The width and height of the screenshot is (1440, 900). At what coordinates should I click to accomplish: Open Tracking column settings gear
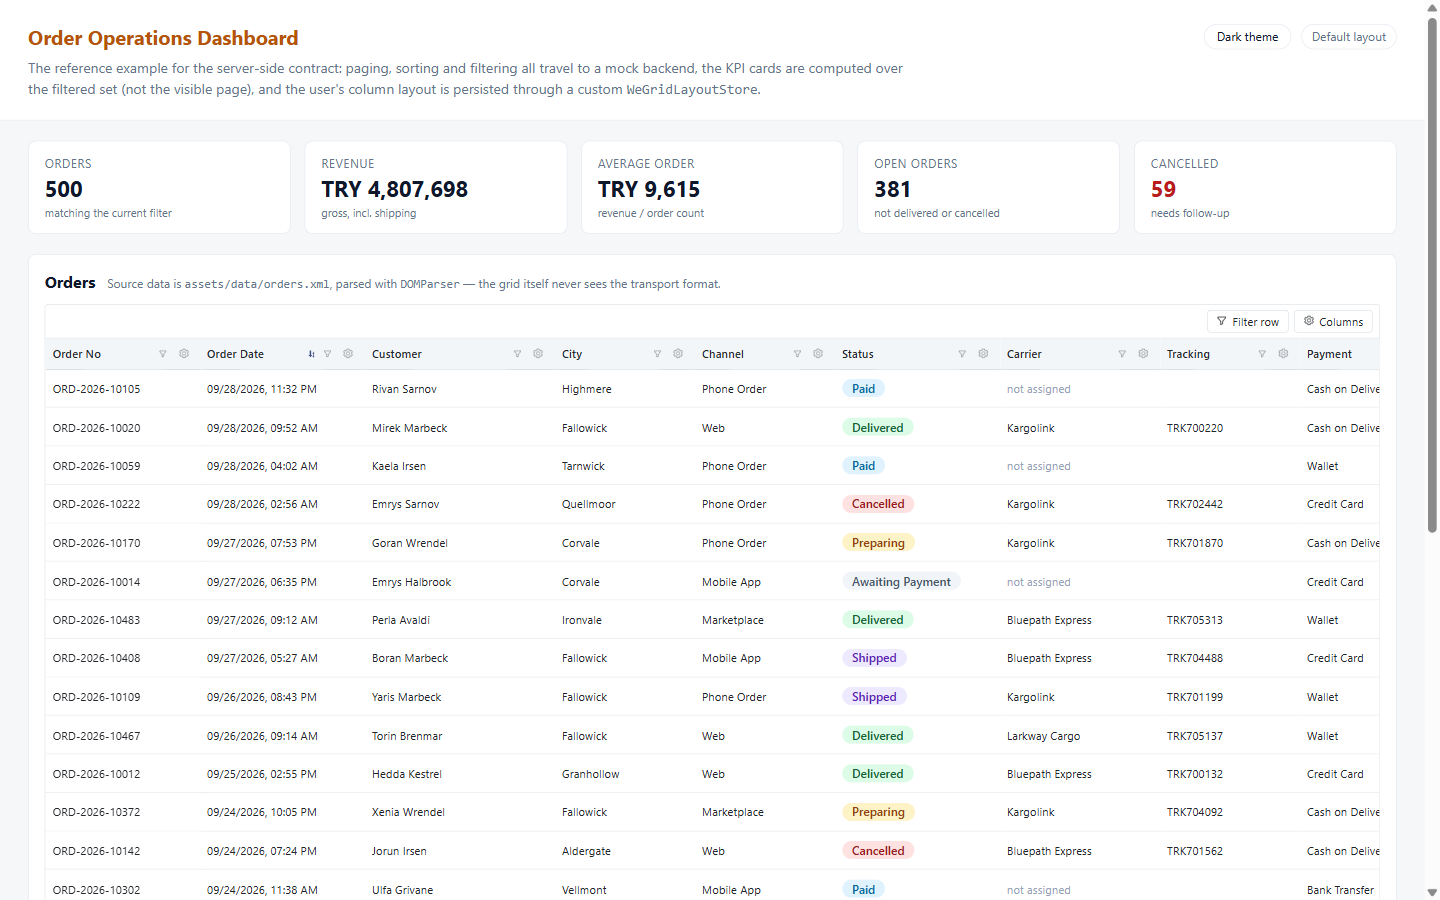point(1283,354)
